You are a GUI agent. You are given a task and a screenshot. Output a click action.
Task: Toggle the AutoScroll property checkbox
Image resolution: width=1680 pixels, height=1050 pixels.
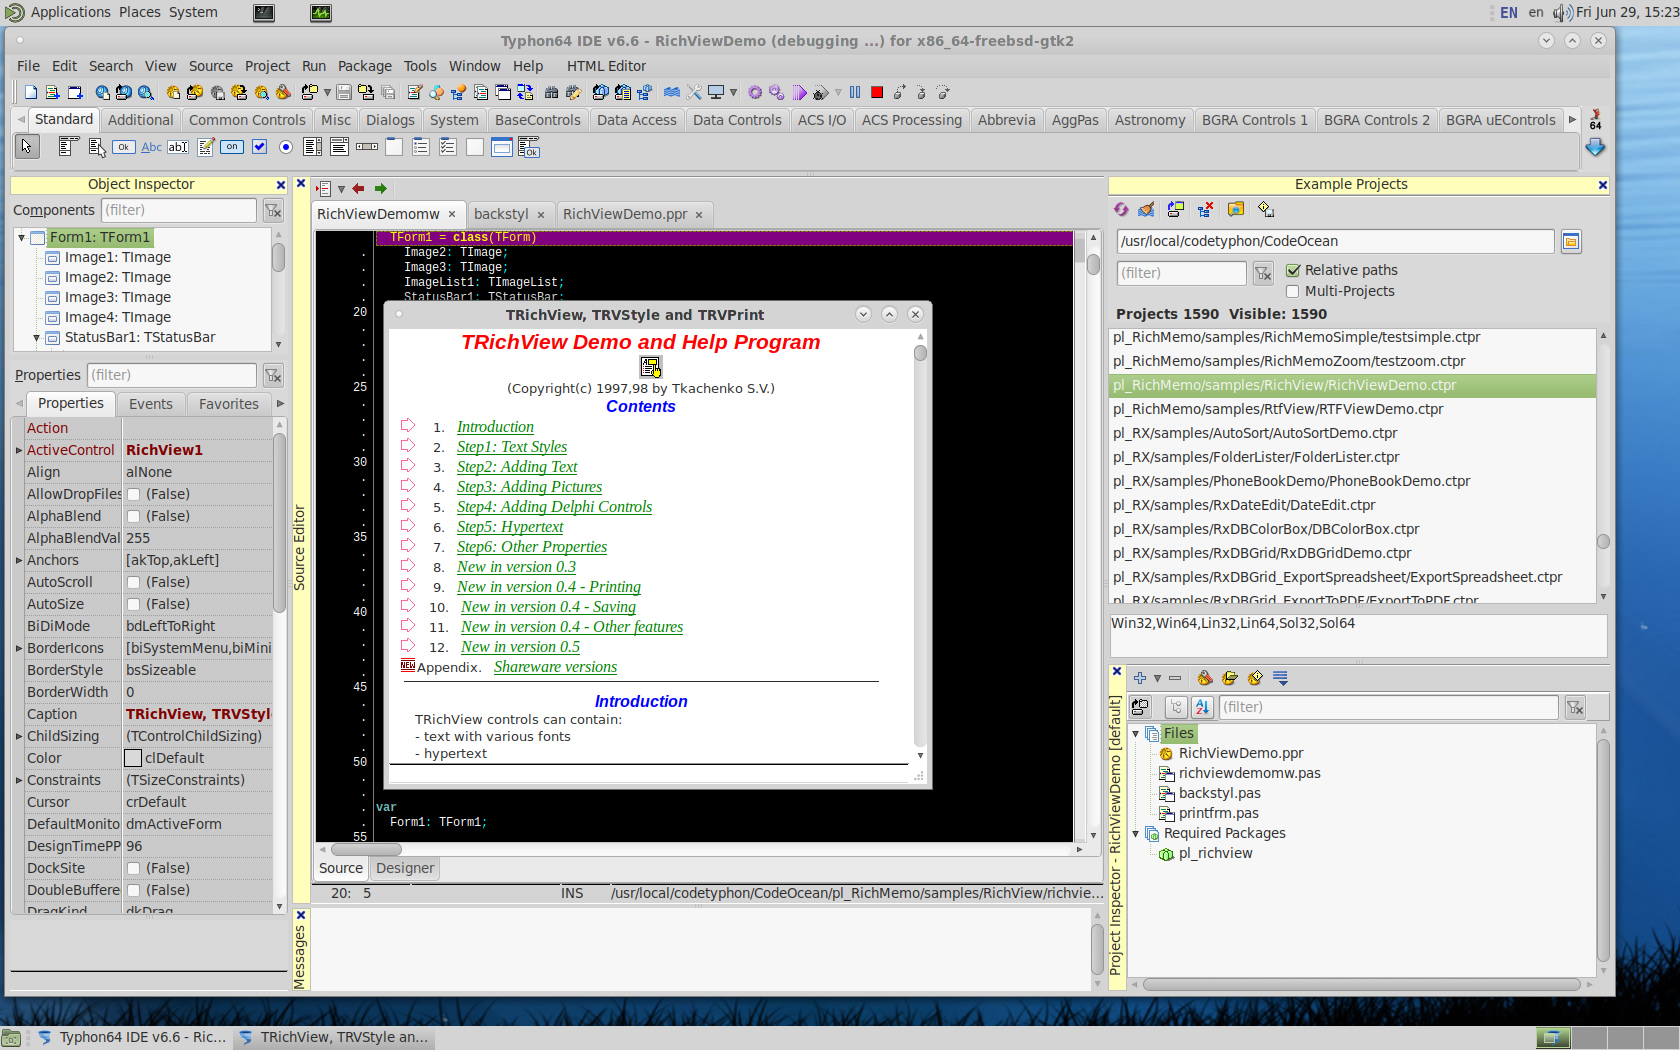133,582
